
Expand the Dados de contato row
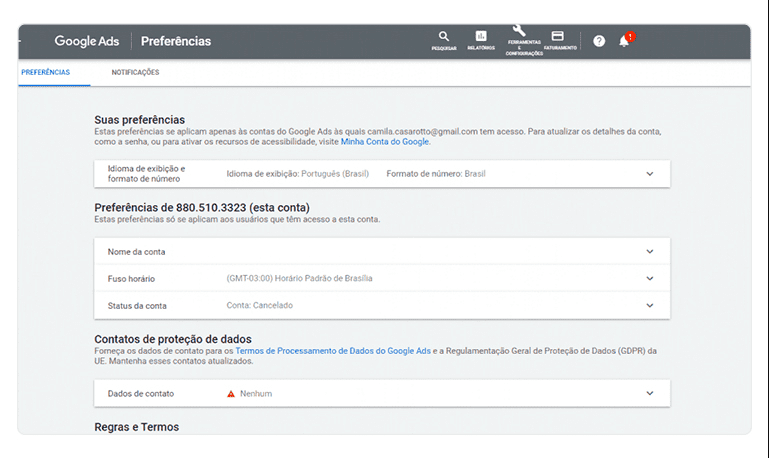[649, 394]
